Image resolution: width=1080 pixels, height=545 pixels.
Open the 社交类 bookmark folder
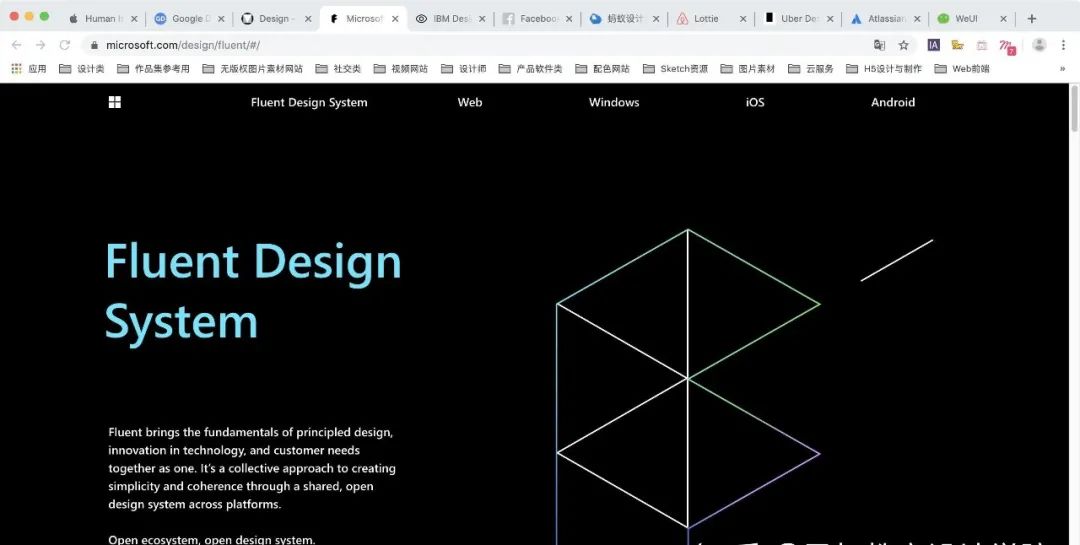tap(338, 69)
